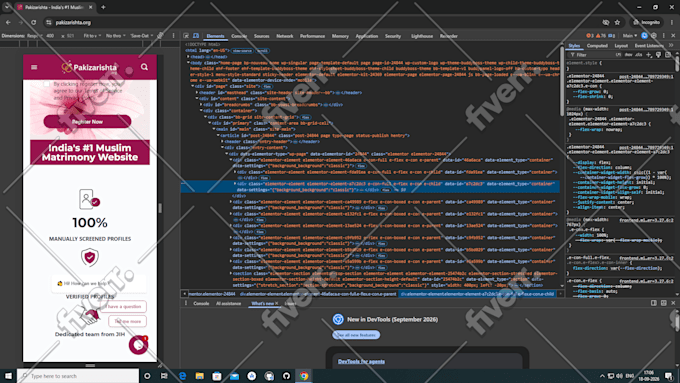Screen dimensions: 680x383
Task: Expand the head node in DOM tree
Action: [189, 56]
